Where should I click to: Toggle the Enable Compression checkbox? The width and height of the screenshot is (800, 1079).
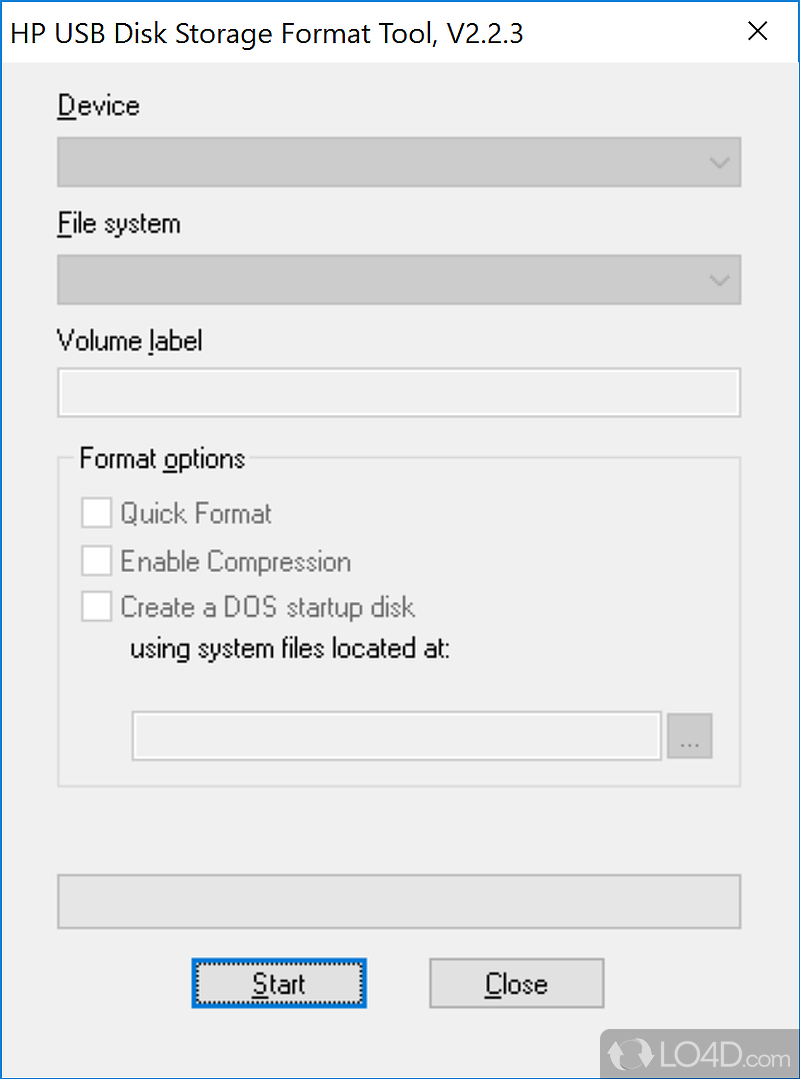tap(97, 561)
